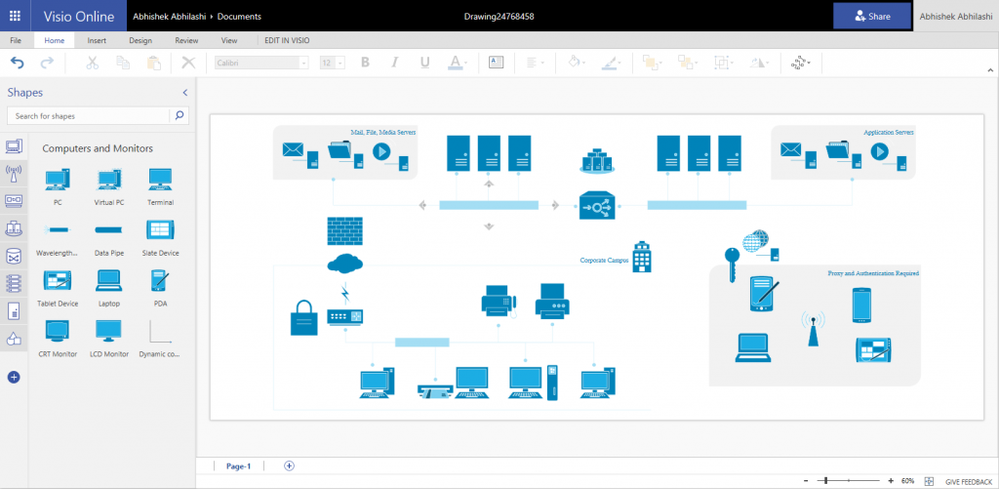Select the Terminal shape
This screenshot has height=489, width=999.
(161, 187)
